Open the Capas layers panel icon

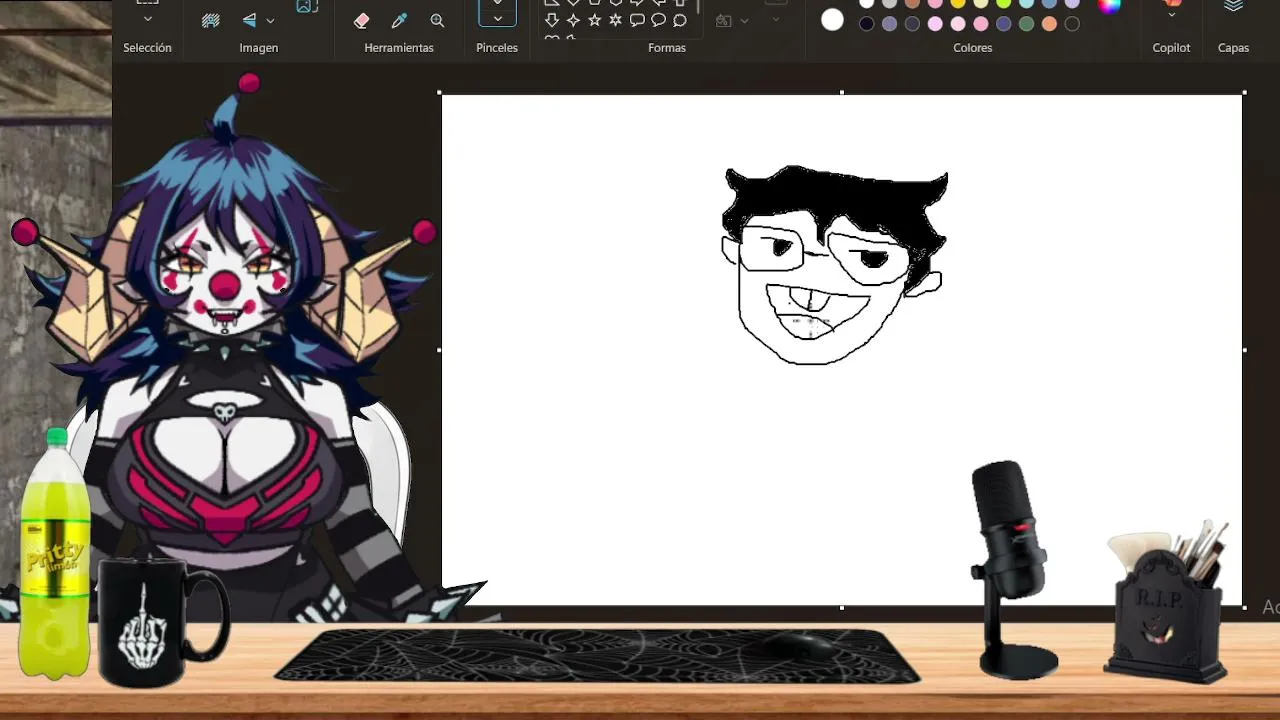[x=1233, y=6]
